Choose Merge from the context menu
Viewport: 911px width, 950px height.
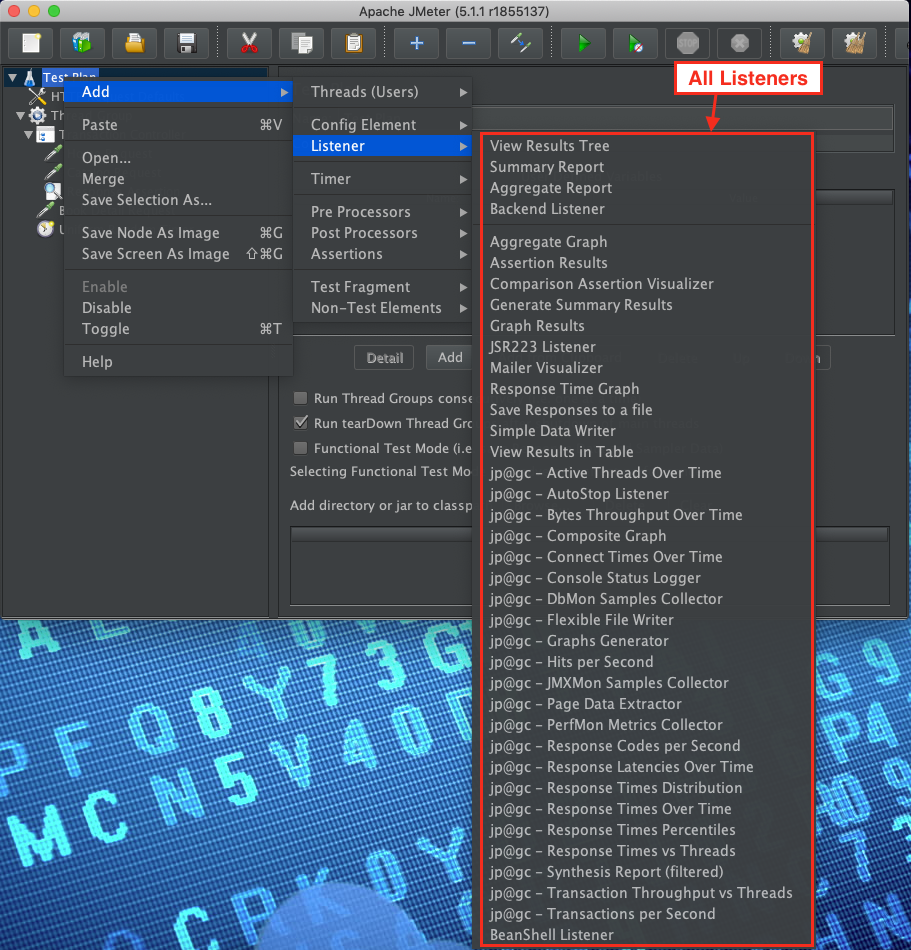tap(178, 179)
